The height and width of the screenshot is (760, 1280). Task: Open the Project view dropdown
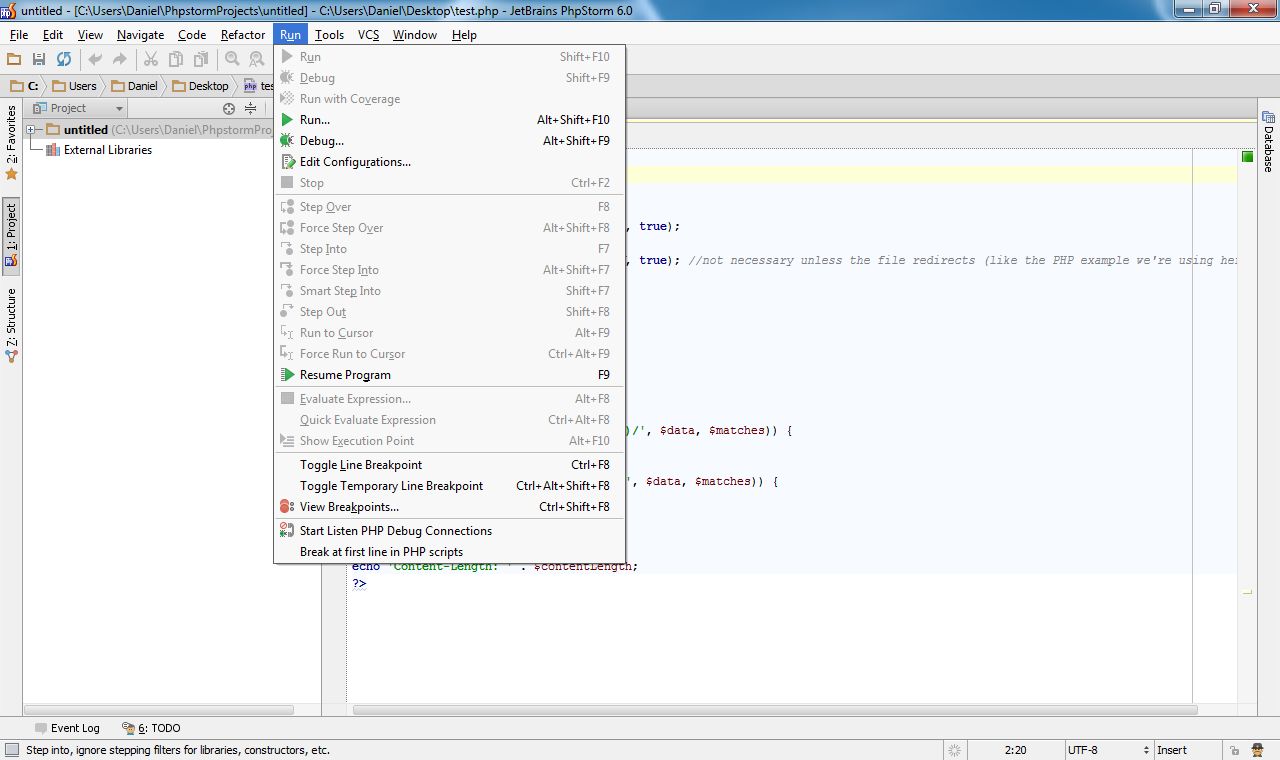point(78,108)
